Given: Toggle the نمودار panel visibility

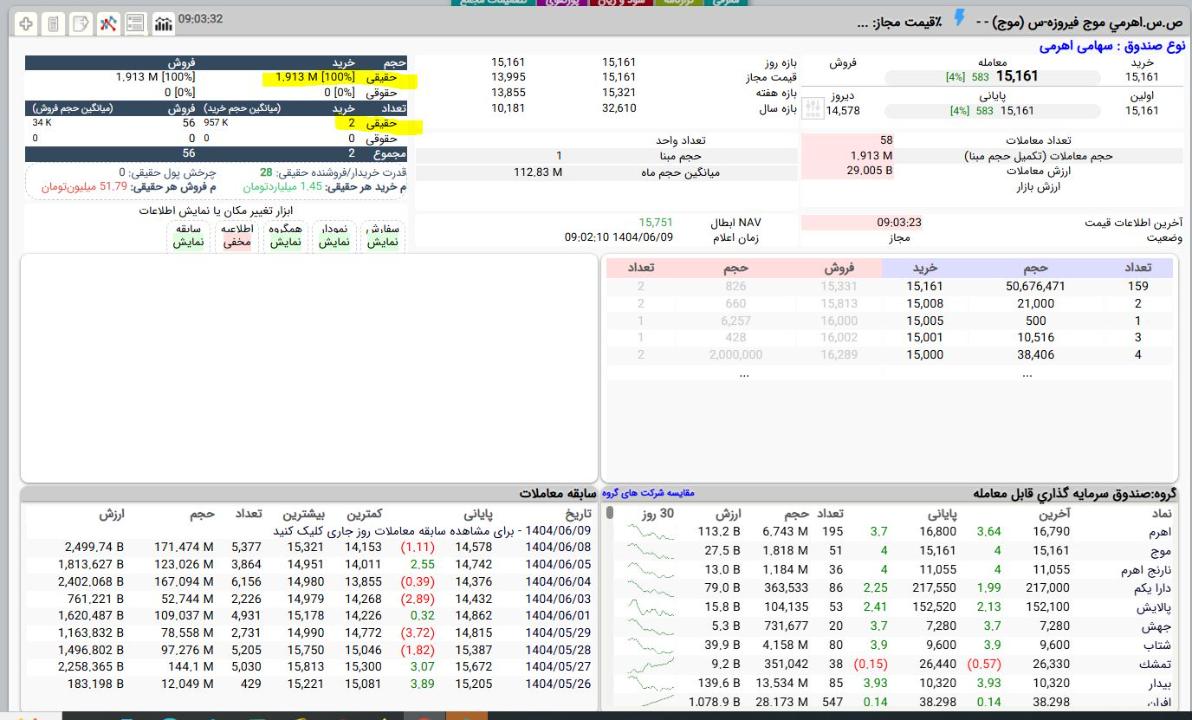Looking at the screenshot, I should [x=335, y=235].
